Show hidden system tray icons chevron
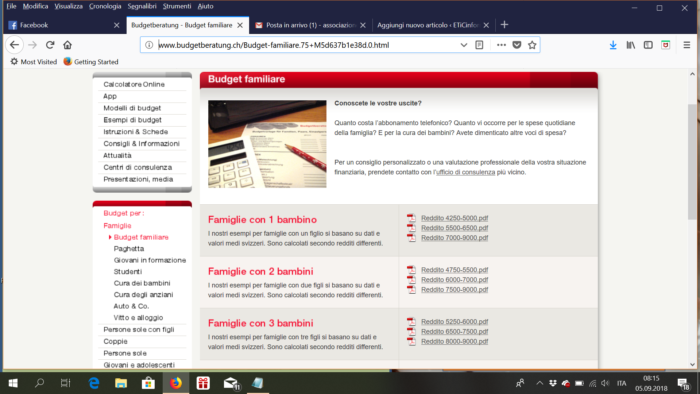The image size is (700, 394). (539, 383)
